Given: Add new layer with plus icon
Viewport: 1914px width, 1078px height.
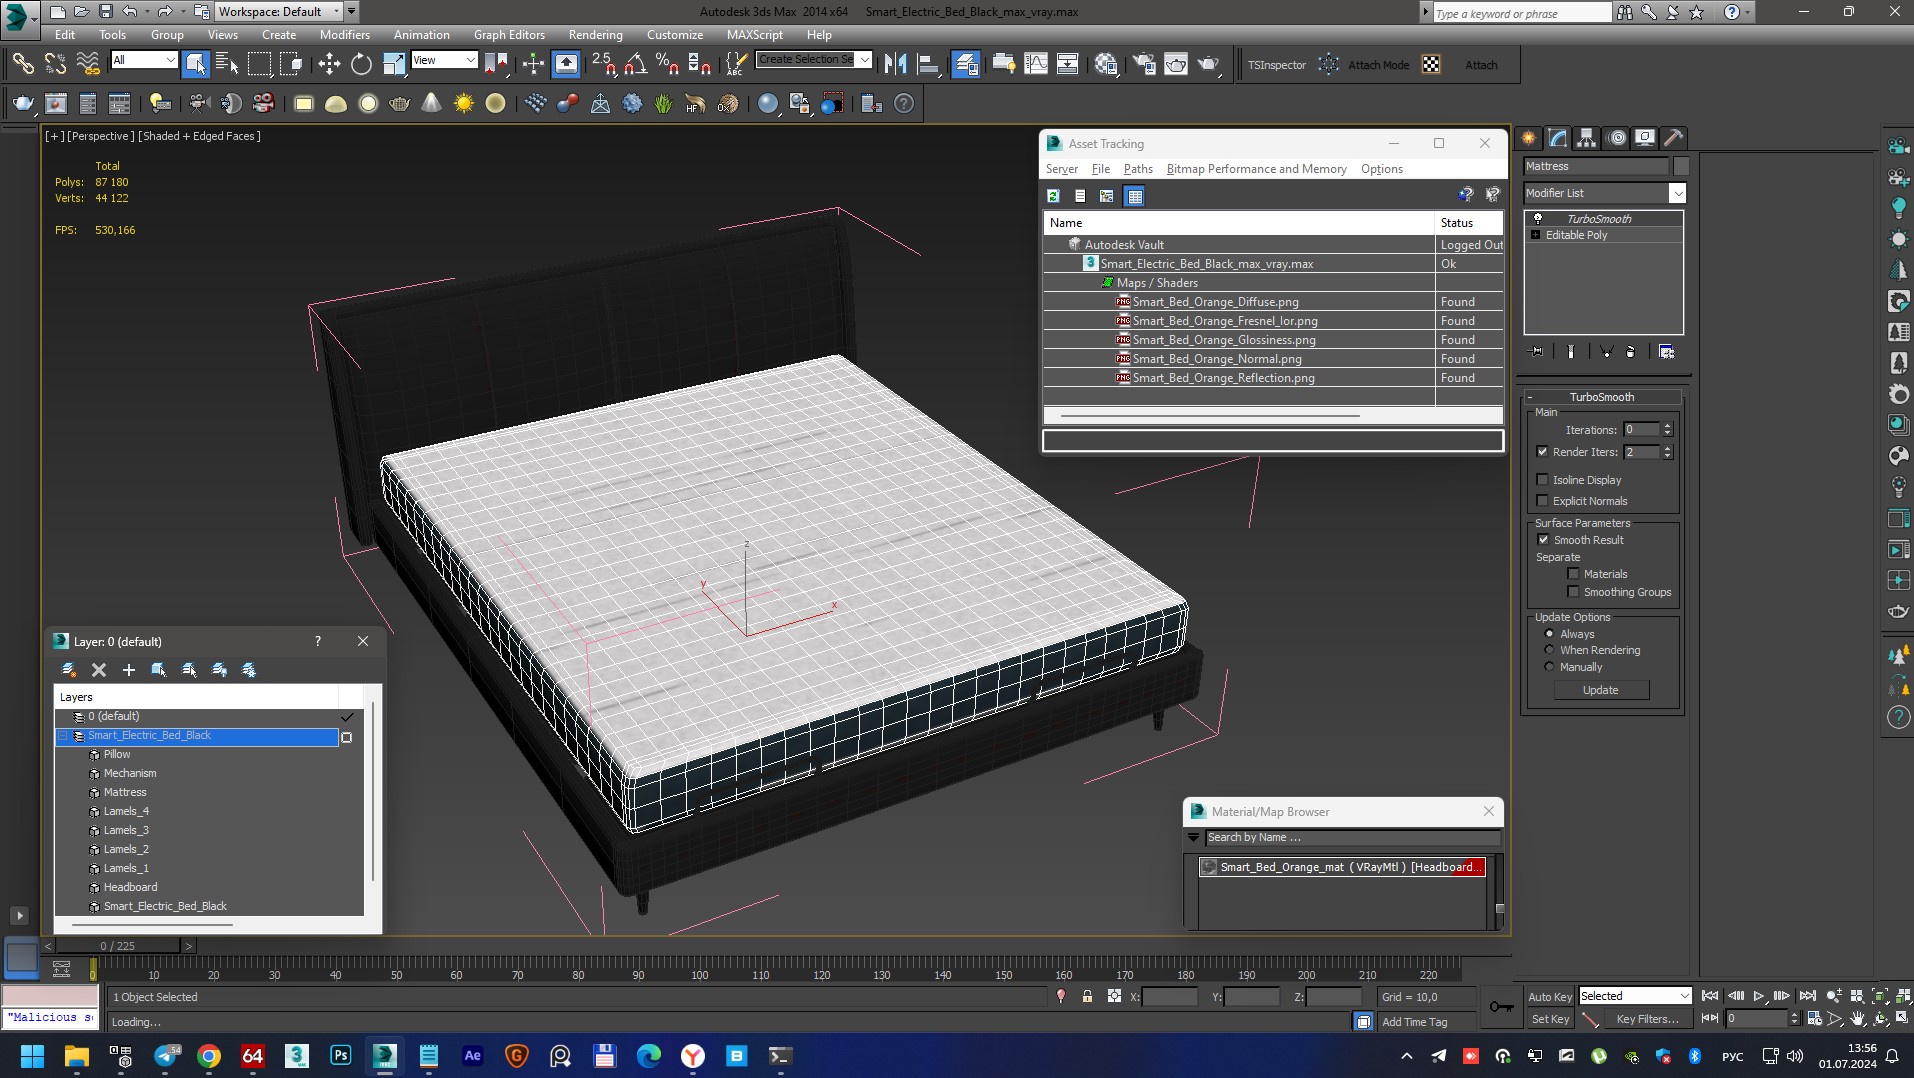Looking at the screenshot, I should point(128,670).
